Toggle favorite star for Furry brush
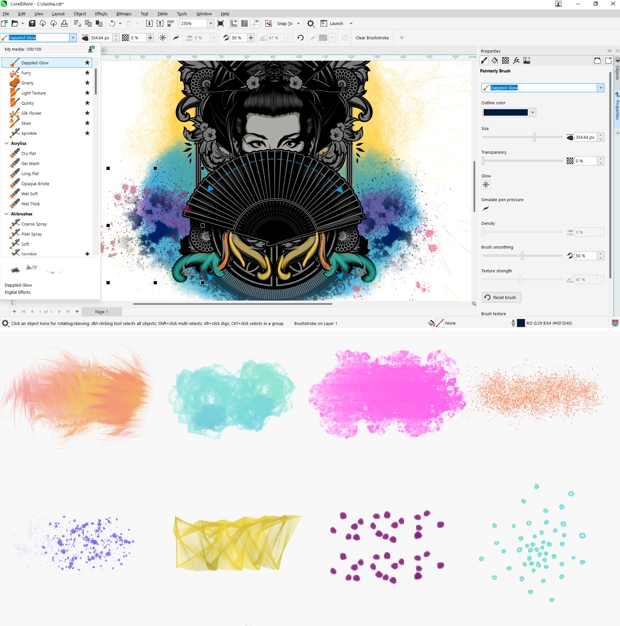This screenshot has width=620, height=626. pyautogui.click(x=87, y=73)
